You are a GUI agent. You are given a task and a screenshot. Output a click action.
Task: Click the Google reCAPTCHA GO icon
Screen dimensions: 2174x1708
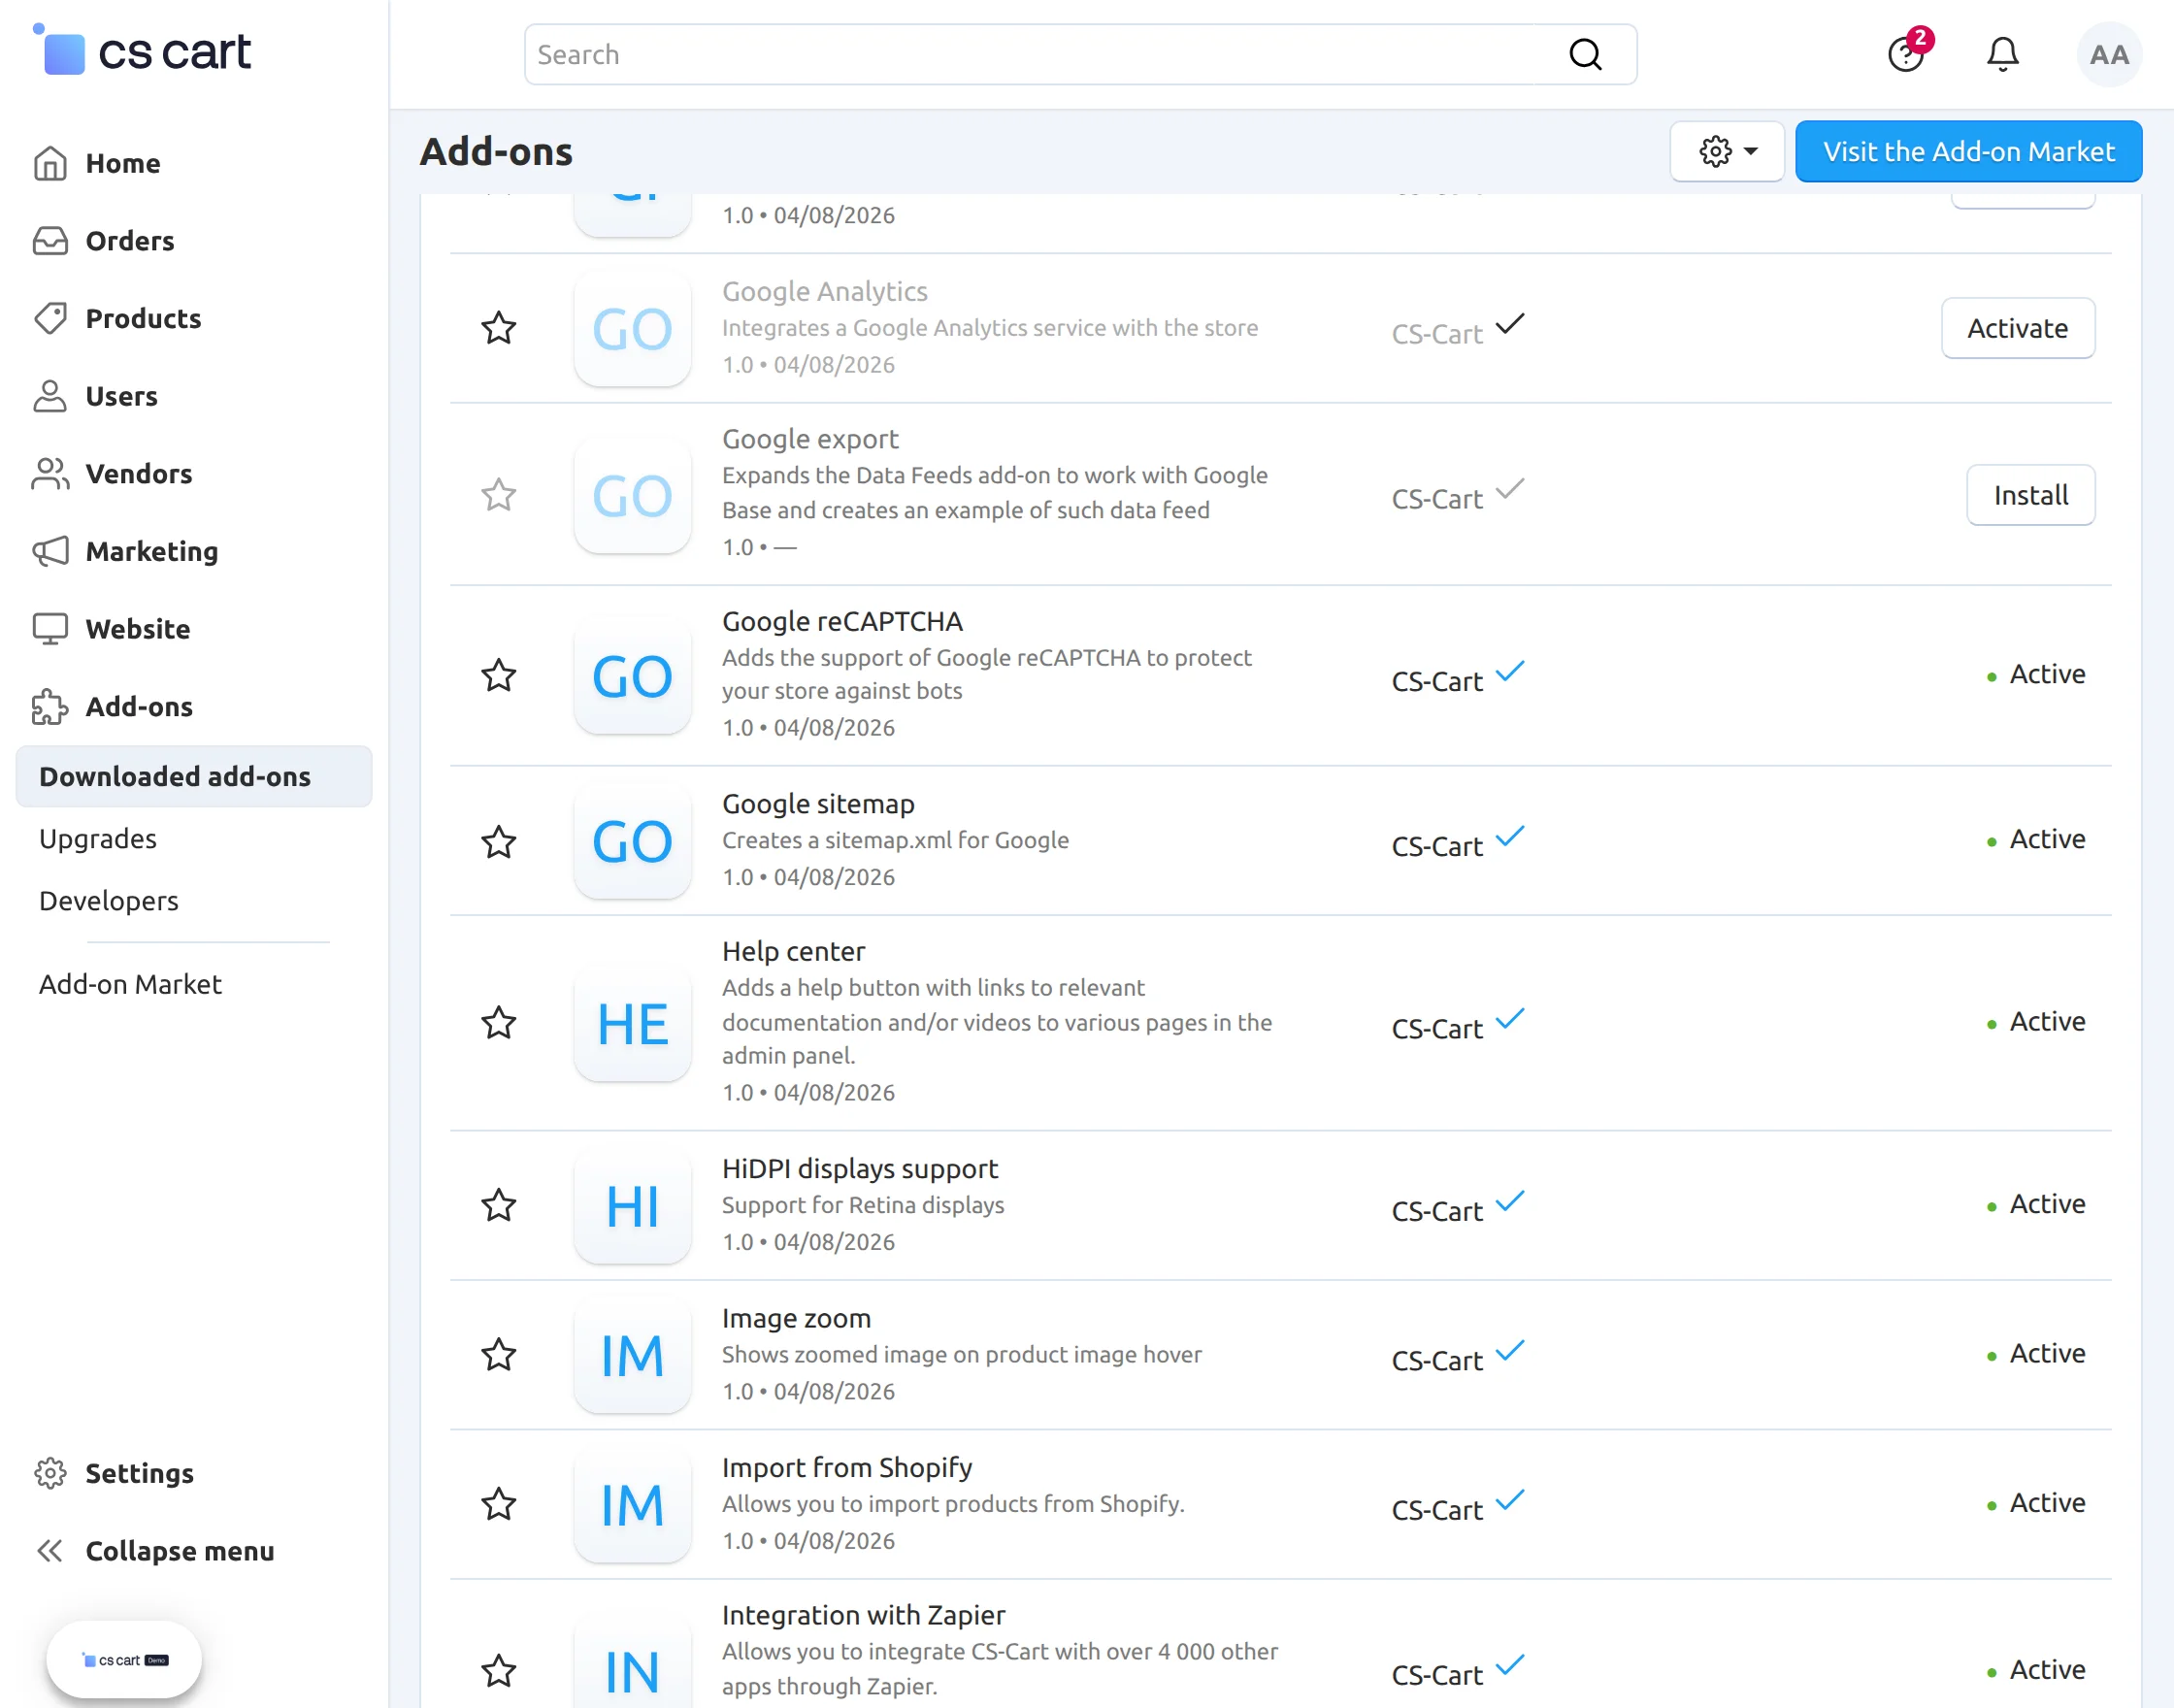click(x=632, y=677)
